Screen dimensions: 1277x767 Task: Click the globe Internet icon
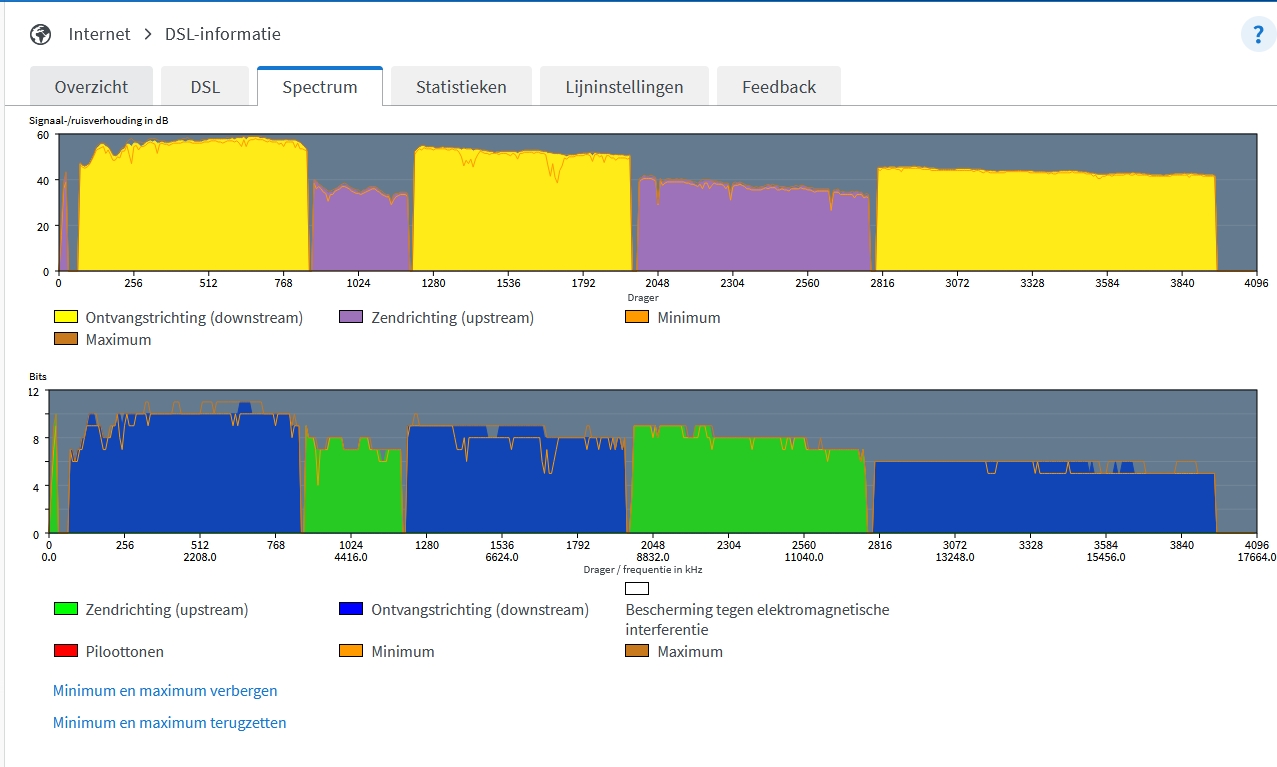(x=40, y=34)
